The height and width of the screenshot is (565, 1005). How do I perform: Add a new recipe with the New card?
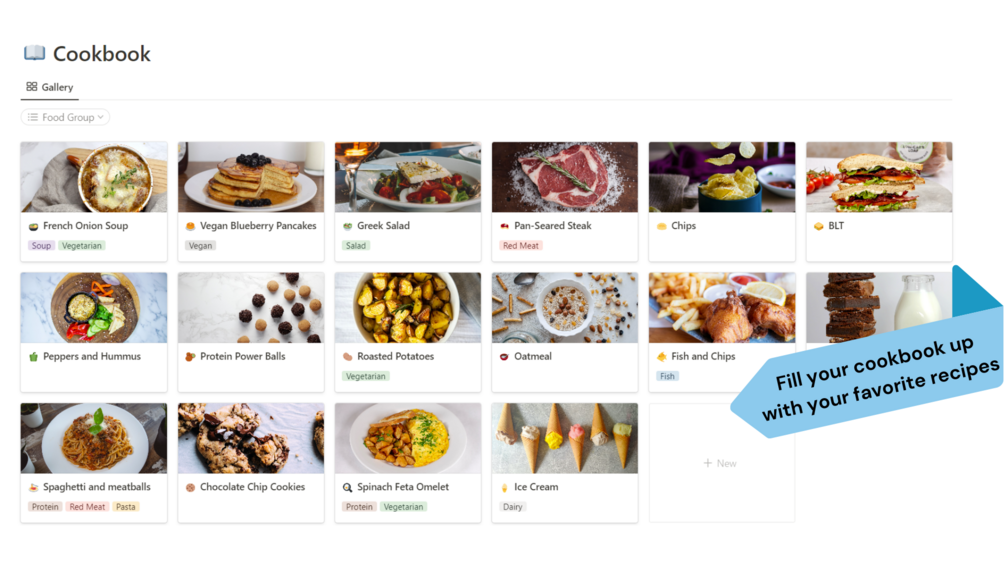coord(721,463)
